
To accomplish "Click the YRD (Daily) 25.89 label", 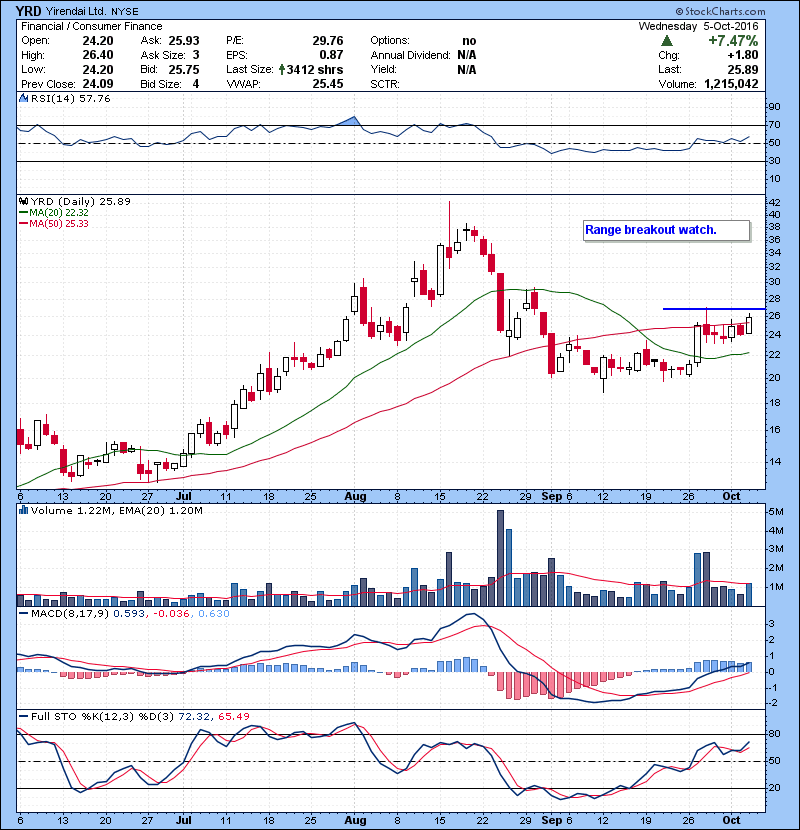I will (x=80, y=201).
